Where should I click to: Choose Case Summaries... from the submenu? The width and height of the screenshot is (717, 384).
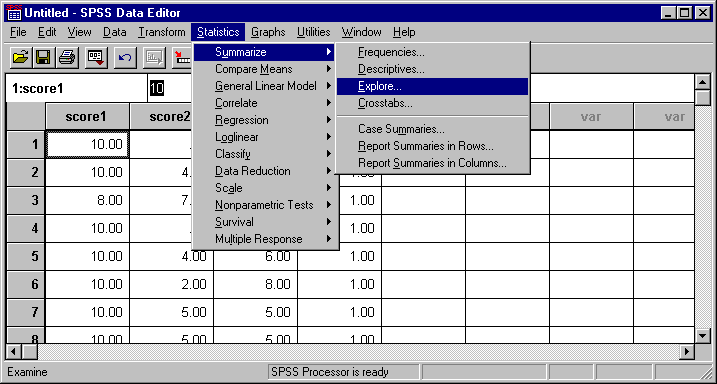point(432,129)
